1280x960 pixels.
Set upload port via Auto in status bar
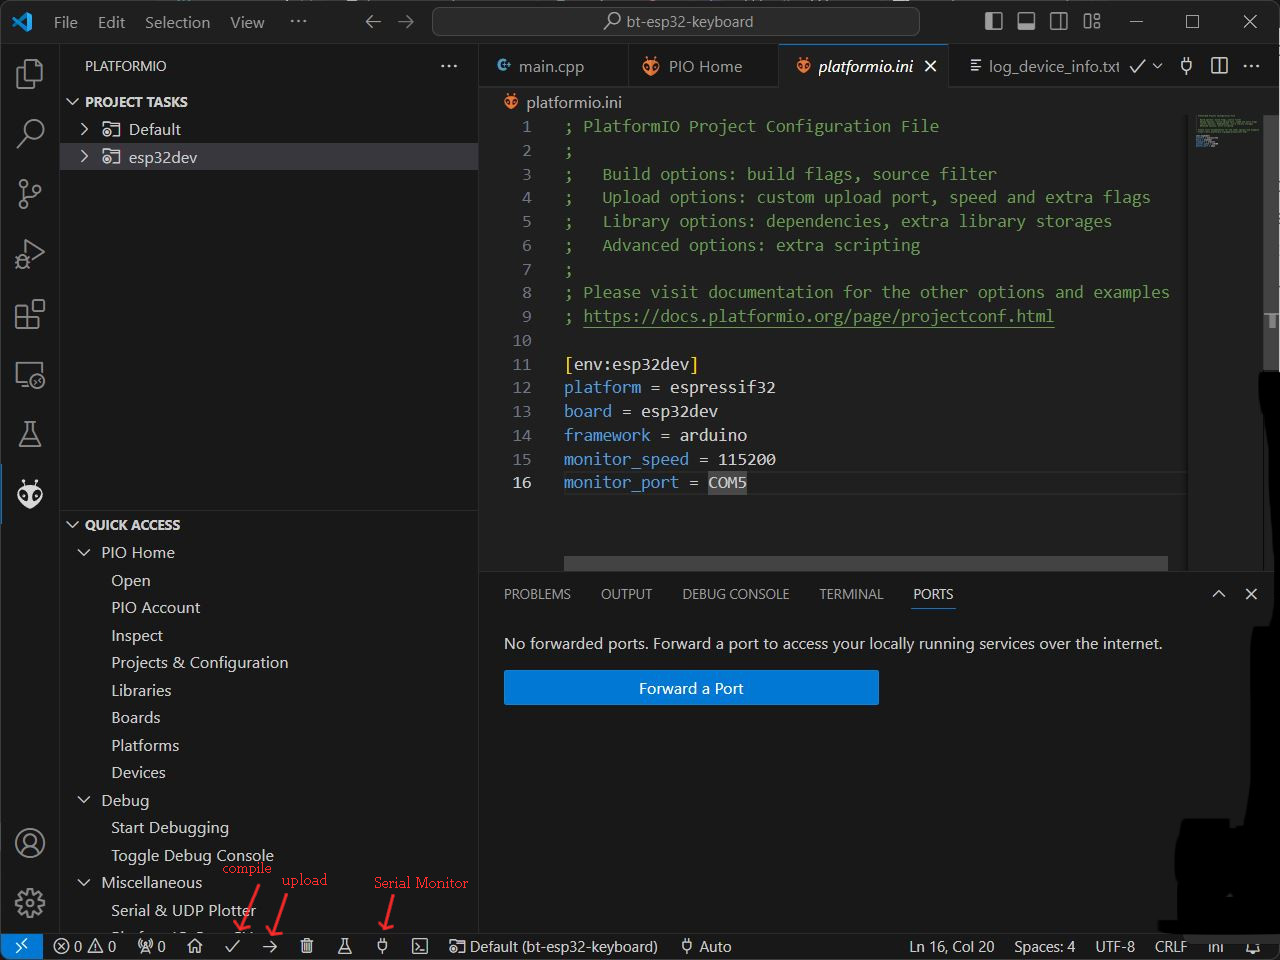706,946
